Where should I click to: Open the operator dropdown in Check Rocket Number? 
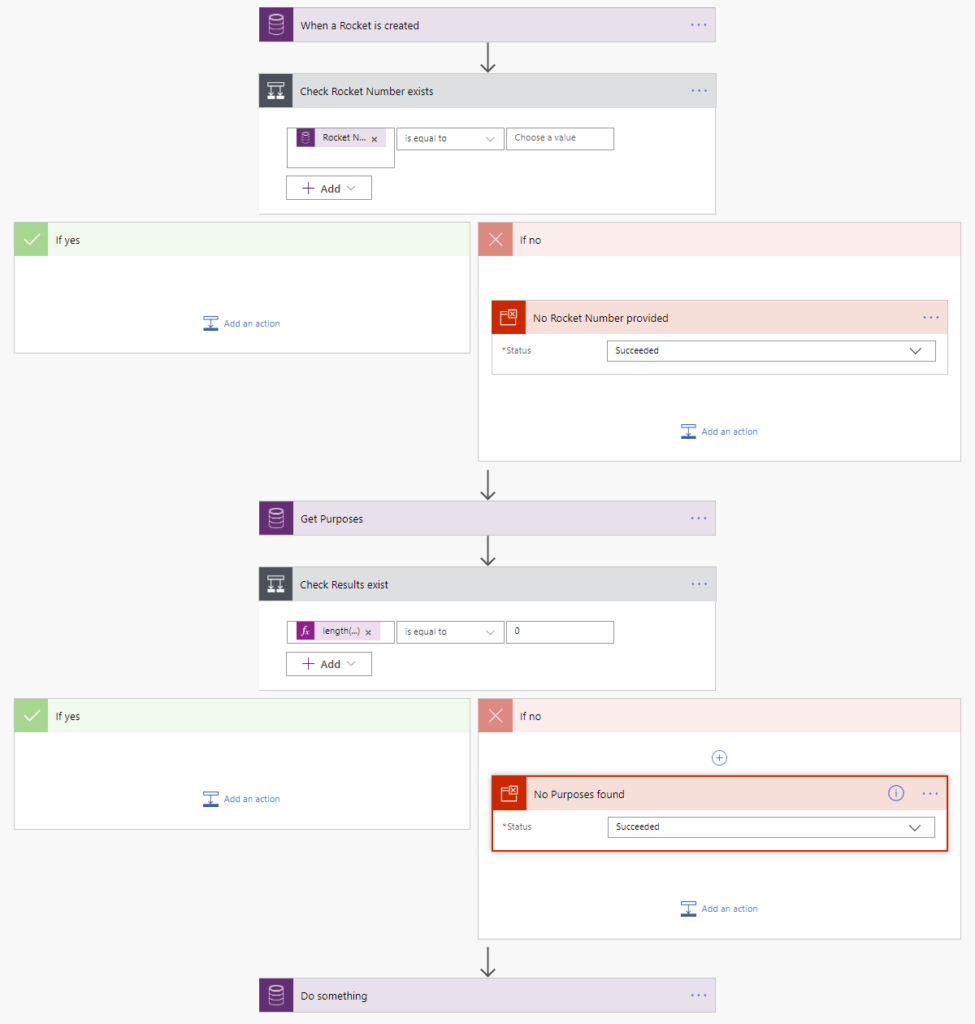[450, 139]
